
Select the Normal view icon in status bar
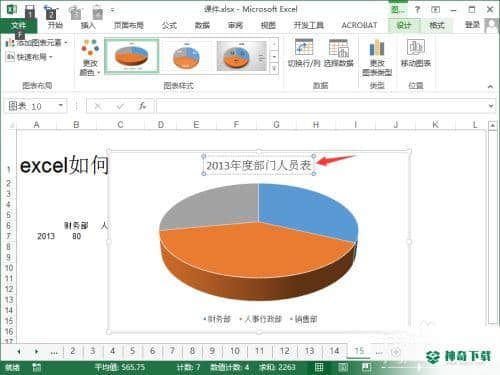pyautogui.click(x=319, y=367)
